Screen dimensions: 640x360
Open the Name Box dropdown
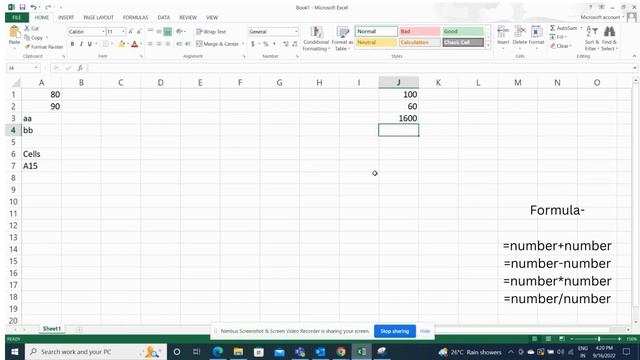pyautogui.click(x=36, y=68)
